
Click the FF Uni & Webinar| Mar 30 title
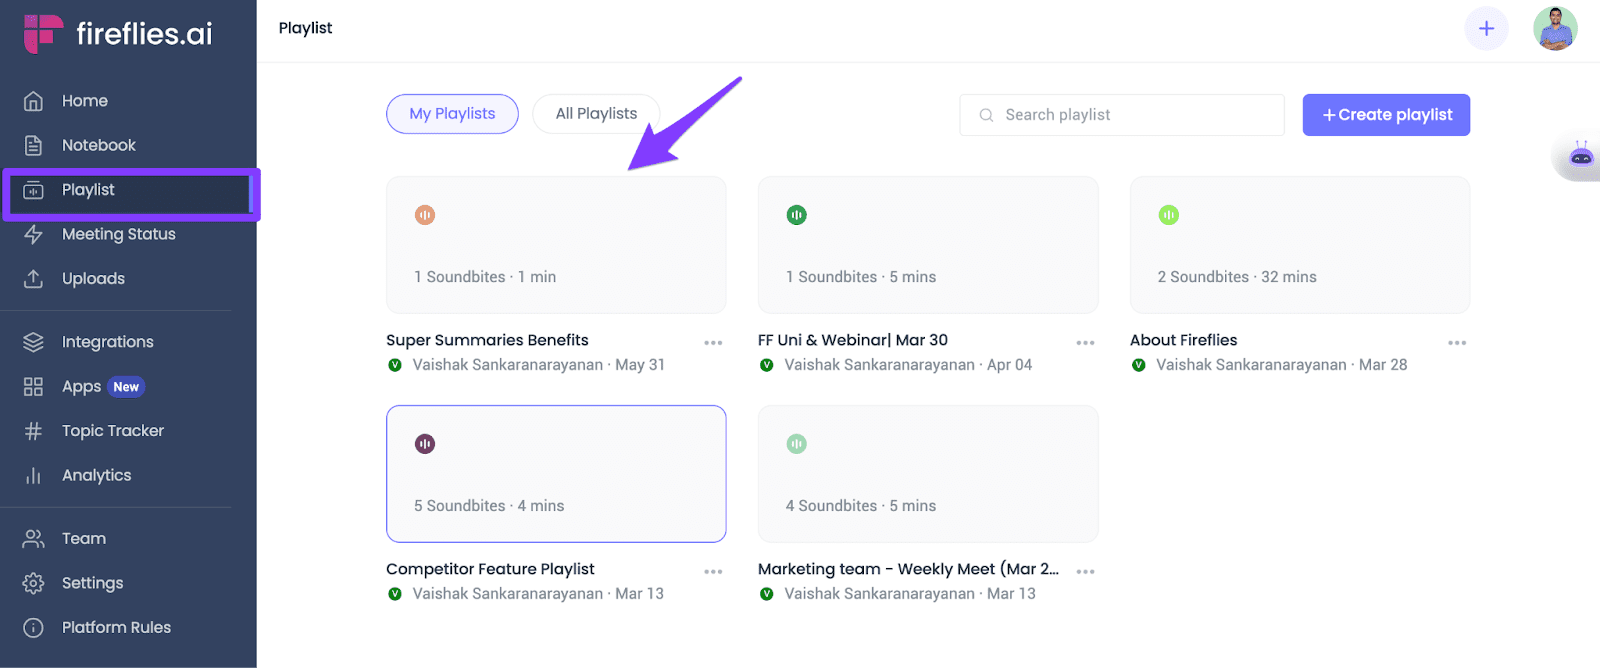click(853, 340)
